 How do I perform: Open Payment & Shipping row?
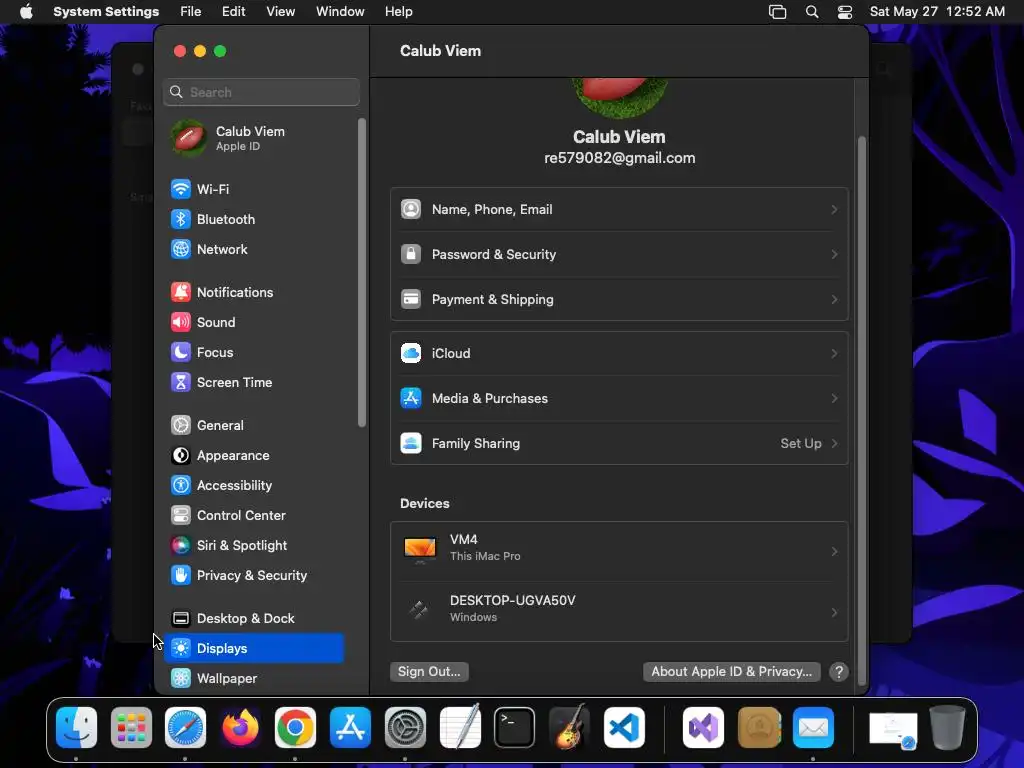619,300
